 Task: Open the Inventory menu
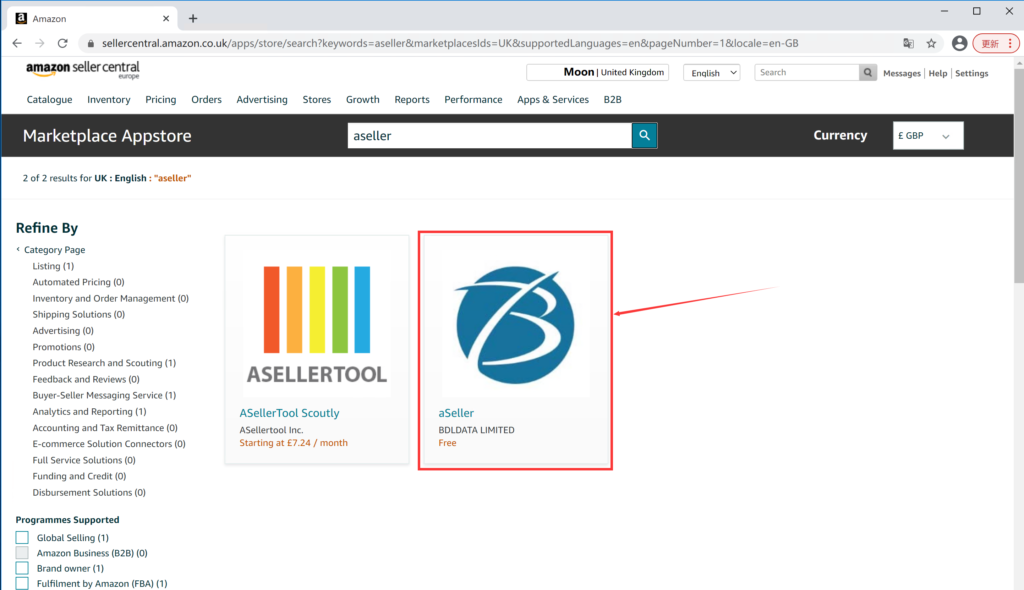(108, 99)
